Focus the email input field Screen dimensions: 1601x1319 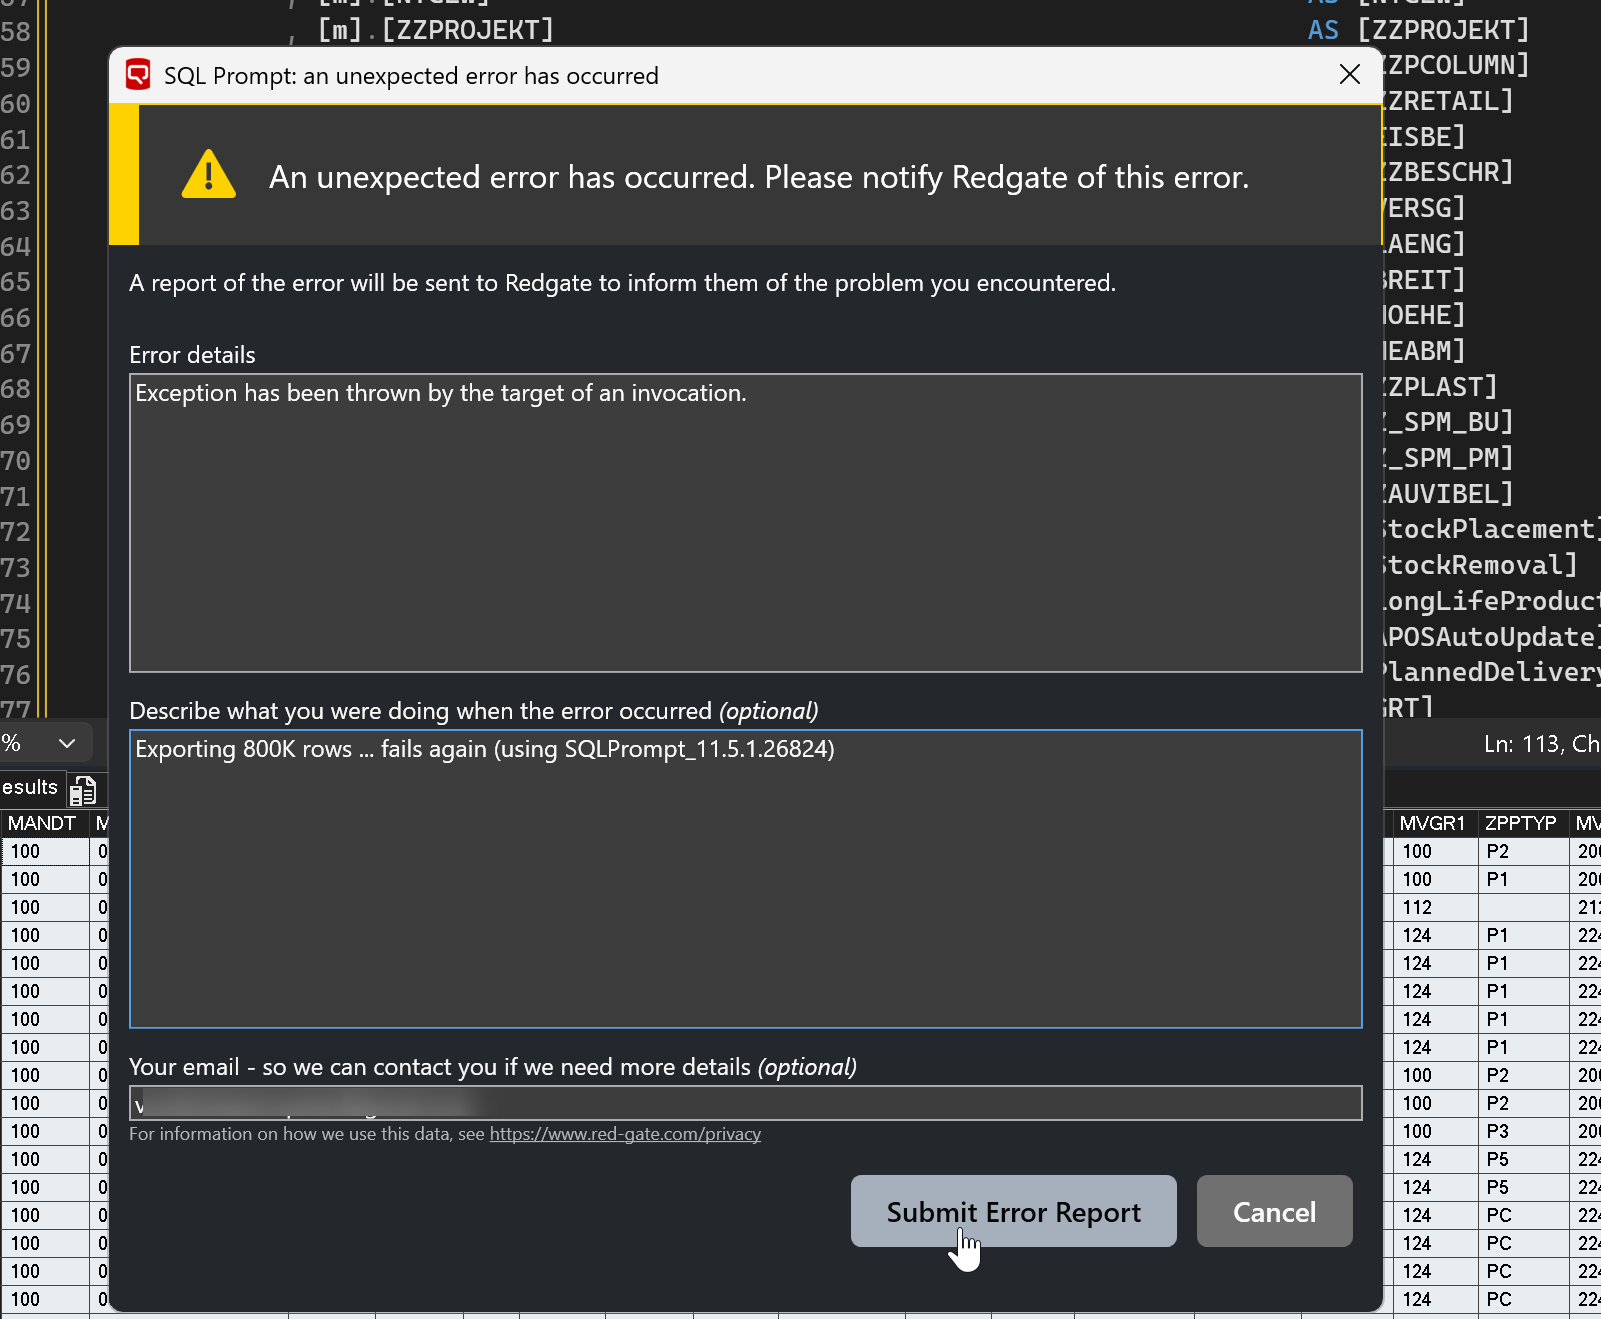point(745,1103)
